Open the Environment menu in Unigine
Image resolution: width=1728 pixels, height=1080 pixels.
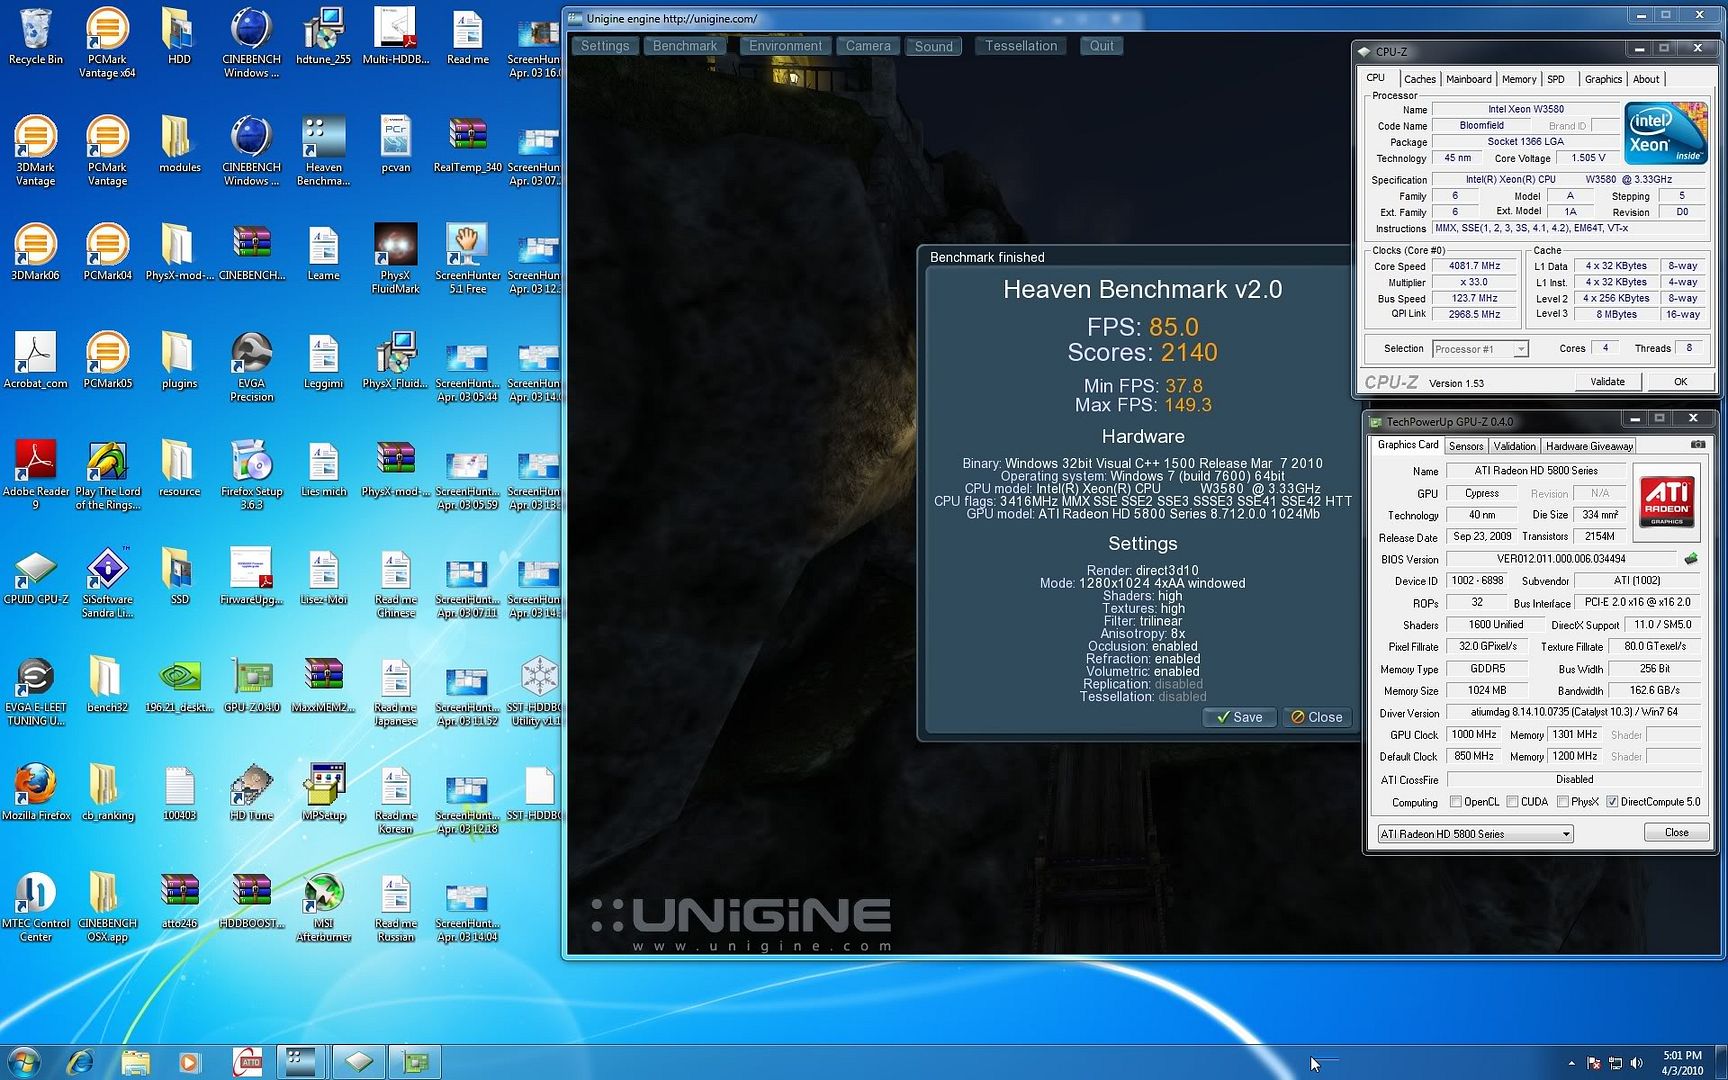click(785, 46)
